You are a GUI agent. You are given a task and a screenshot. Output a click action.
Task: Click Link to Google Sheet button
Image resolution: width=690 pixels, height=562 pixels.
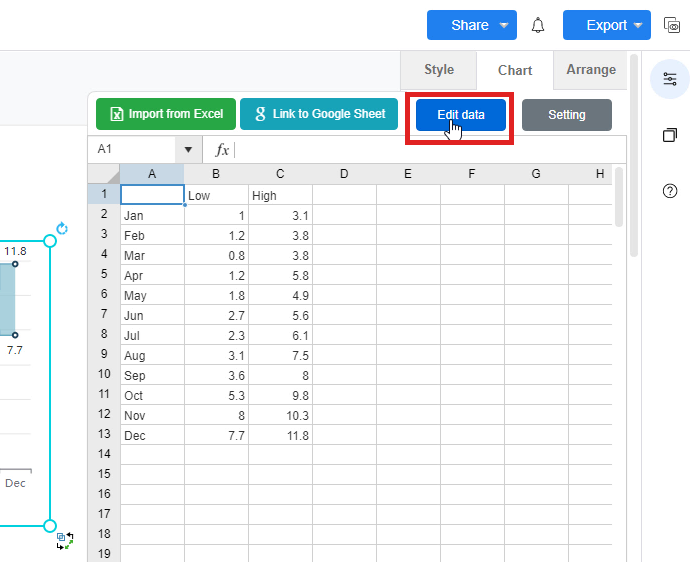coord(319,114)
